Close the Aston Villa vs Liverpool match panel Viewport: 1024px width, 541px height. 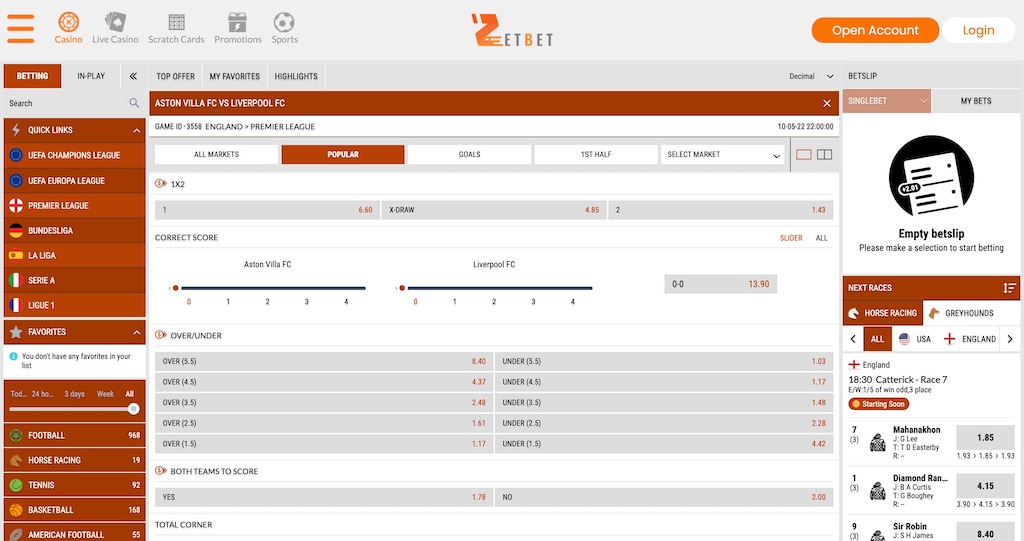827,103
